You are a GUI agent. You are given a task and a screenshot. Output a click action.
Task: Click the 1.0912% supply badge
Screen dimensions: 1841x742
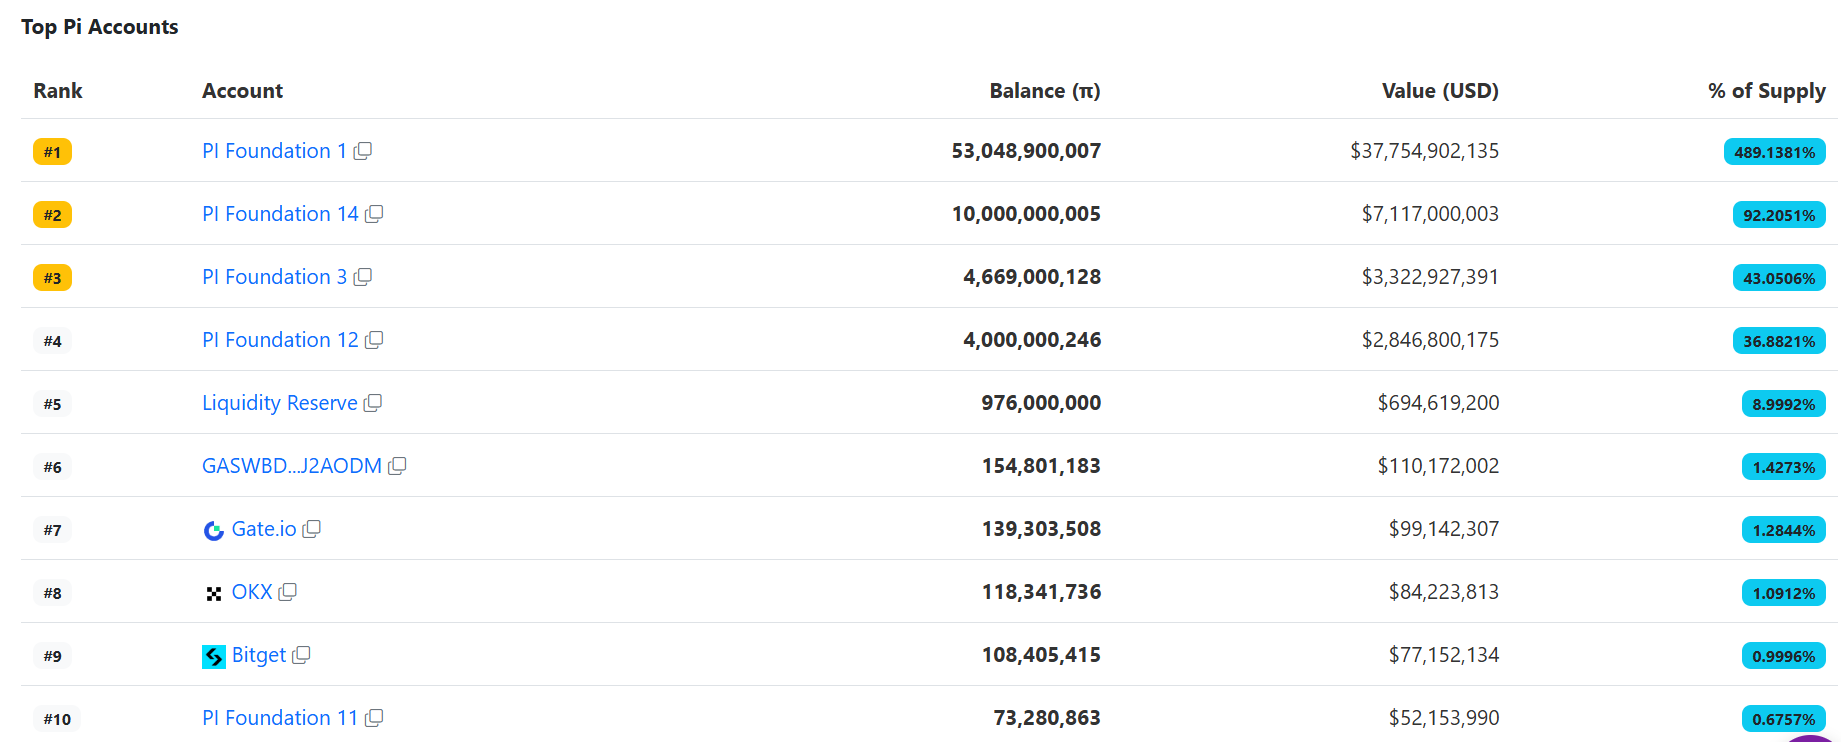(x=1784, y=593)
